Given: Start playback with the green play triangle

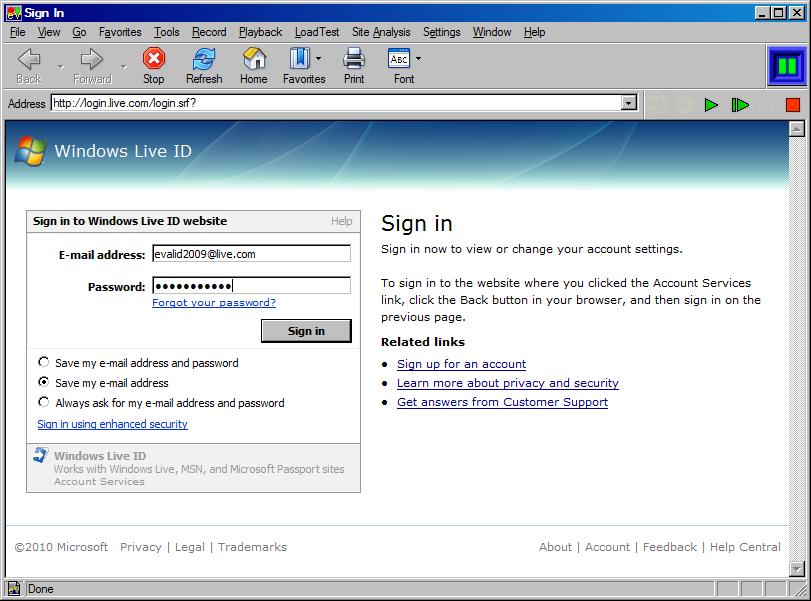Looking at the screenshot, I should [x=711, y=105].
